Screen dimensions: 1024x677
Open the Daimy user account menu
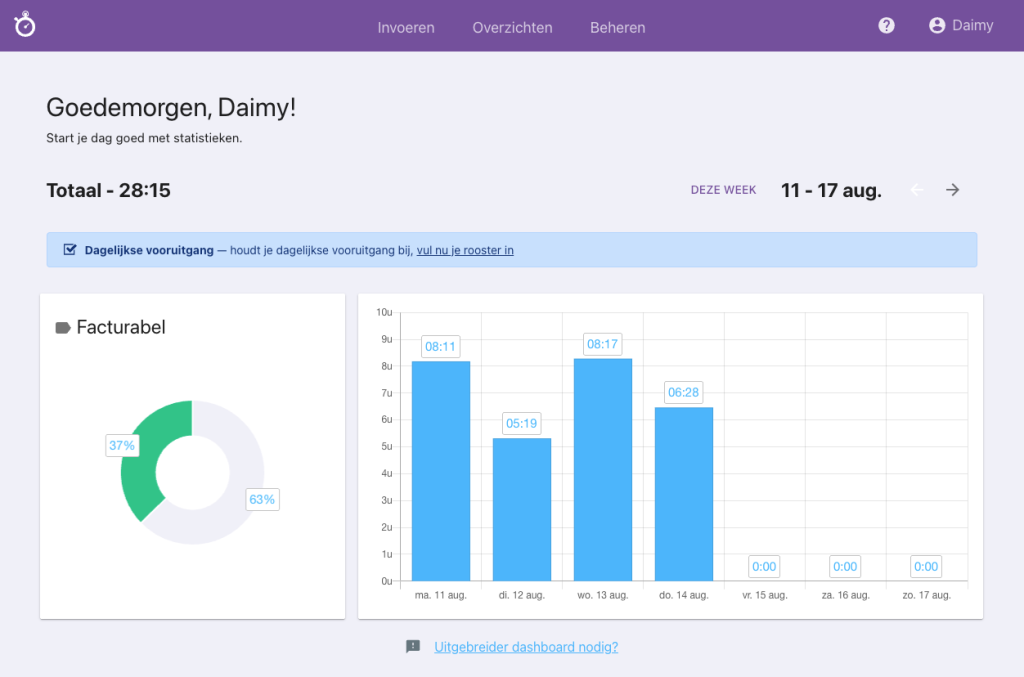pos(961,25)
